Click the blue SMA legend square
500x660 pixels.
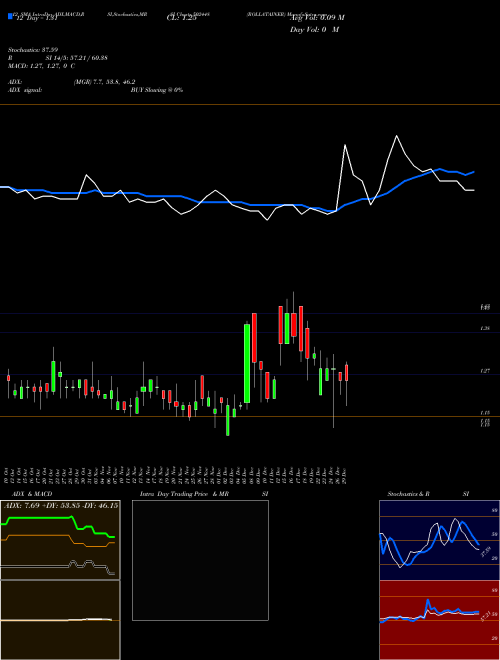[11, 16]
